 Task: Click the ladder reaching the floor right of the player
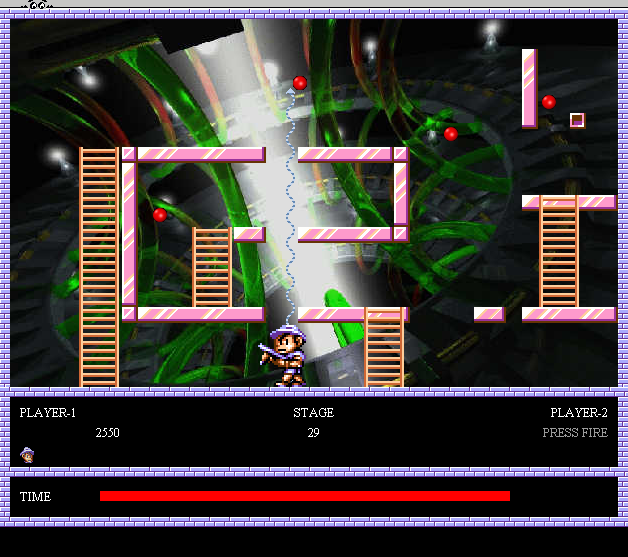(x=384, y=347)
